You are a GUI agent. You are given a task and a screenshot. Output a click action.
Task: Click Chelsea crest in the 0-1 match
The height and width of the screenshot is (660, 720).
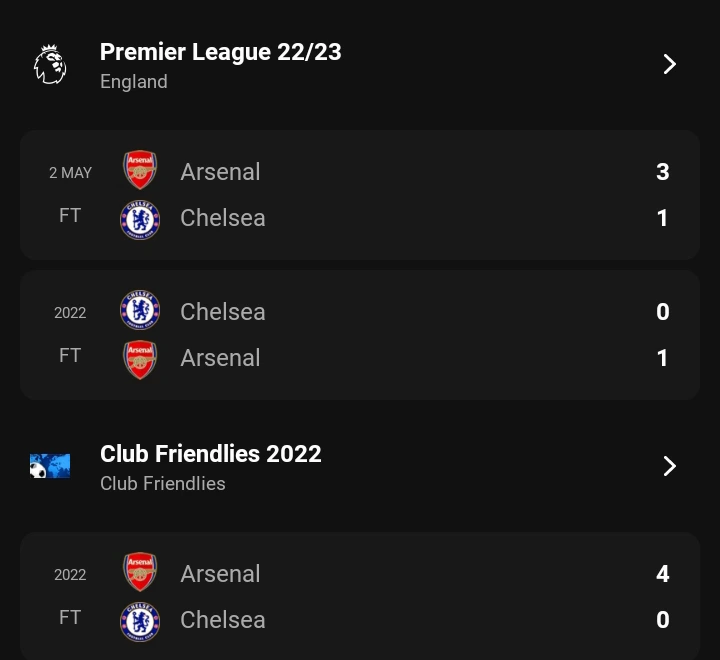tap(140, 310)
